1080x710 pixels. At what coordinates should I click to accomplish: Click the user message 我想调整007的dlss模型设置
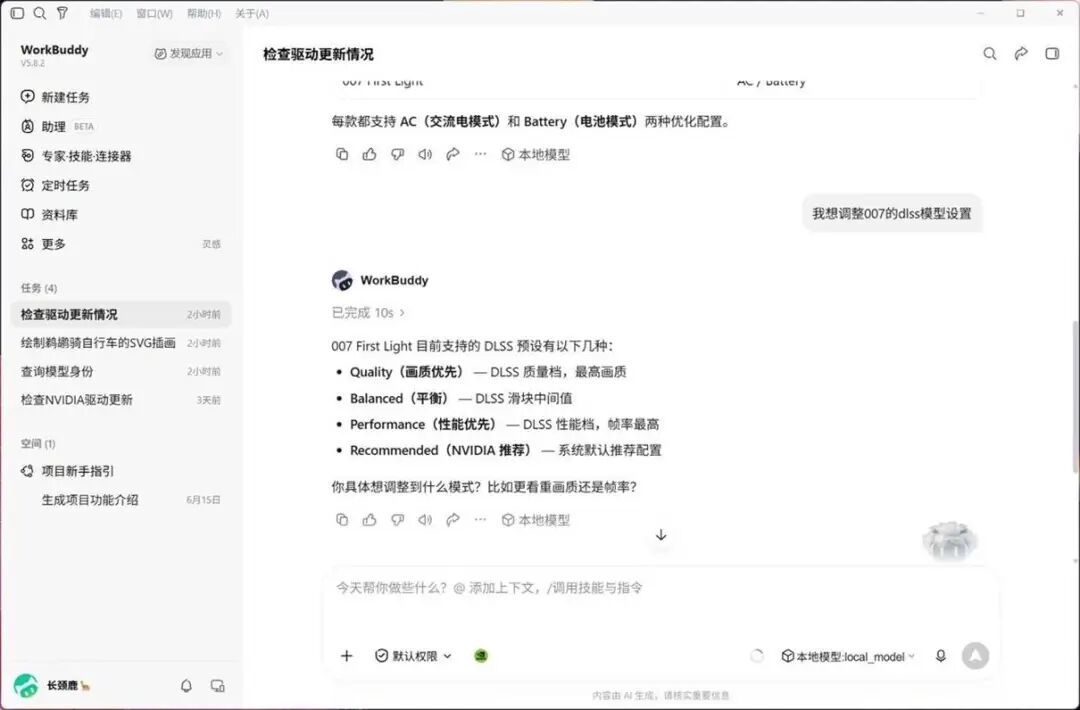click(892, 213)
